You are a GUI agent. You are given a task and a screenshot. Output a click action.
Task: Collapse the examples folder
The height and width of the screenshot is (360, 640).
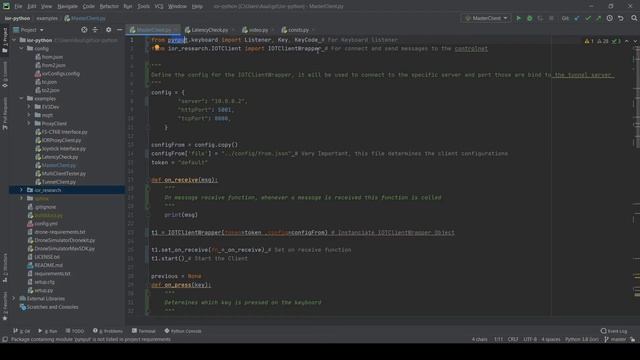(x=22, y=98)
